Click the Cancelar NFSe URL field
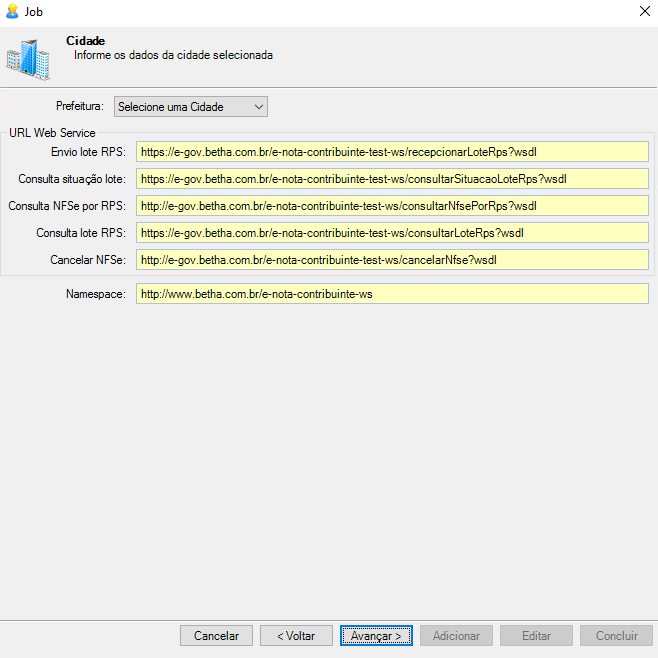 392,260
